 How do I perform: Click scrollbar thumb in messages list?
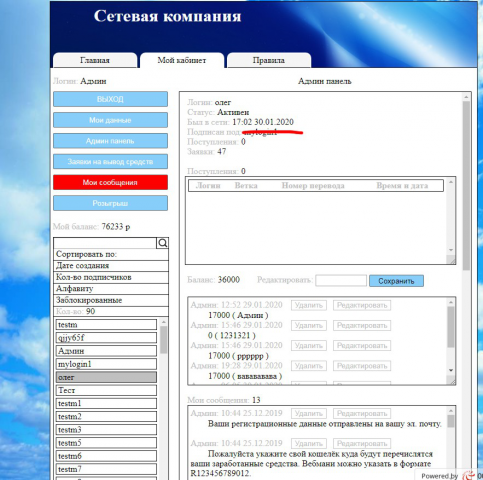(451, 421)
